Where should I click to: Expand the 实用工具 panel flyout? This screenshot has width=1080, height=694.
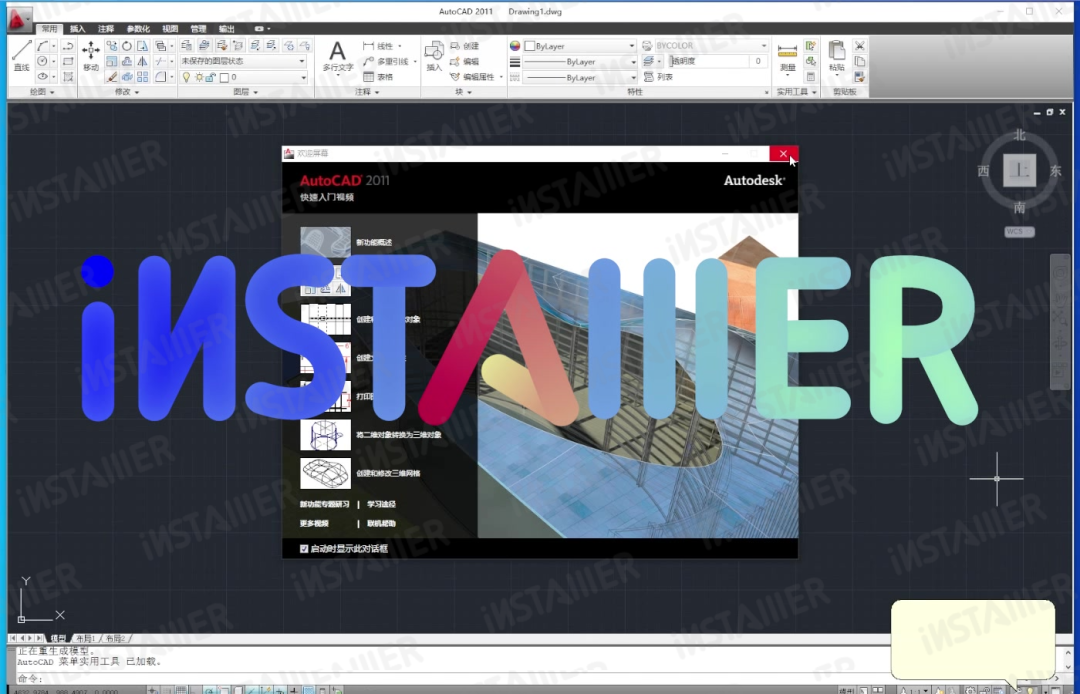[x=796, y=92]
